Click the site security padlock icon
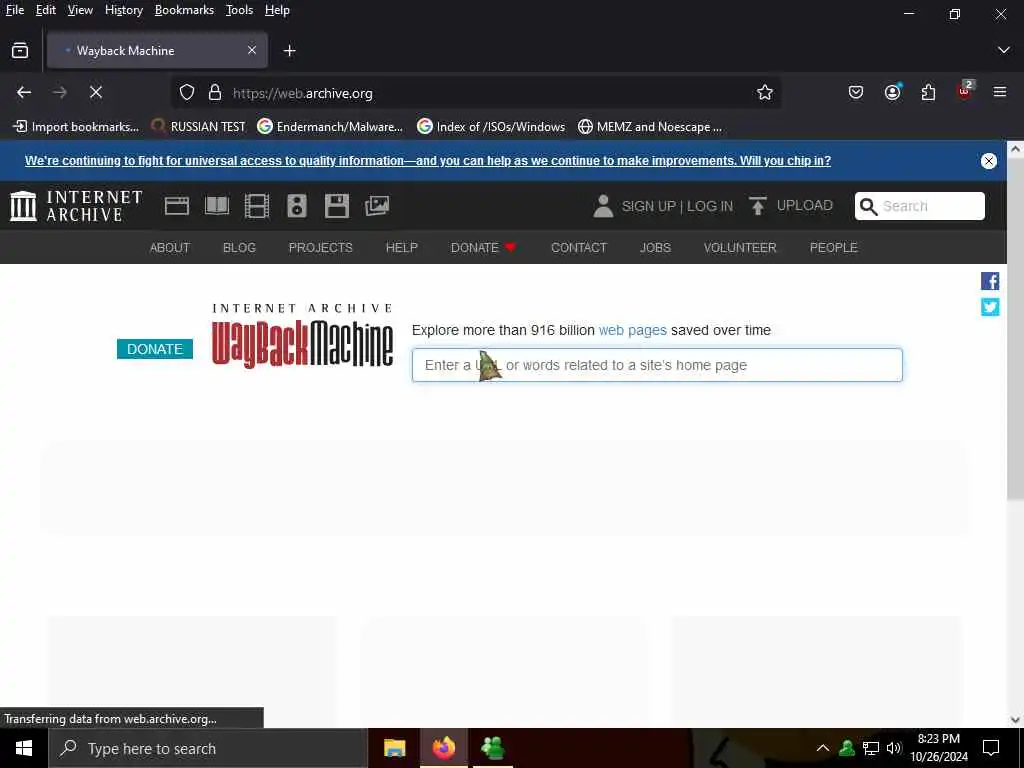Screen dimensions: 1024x768 pyautogui.click(x=215, y=93)
